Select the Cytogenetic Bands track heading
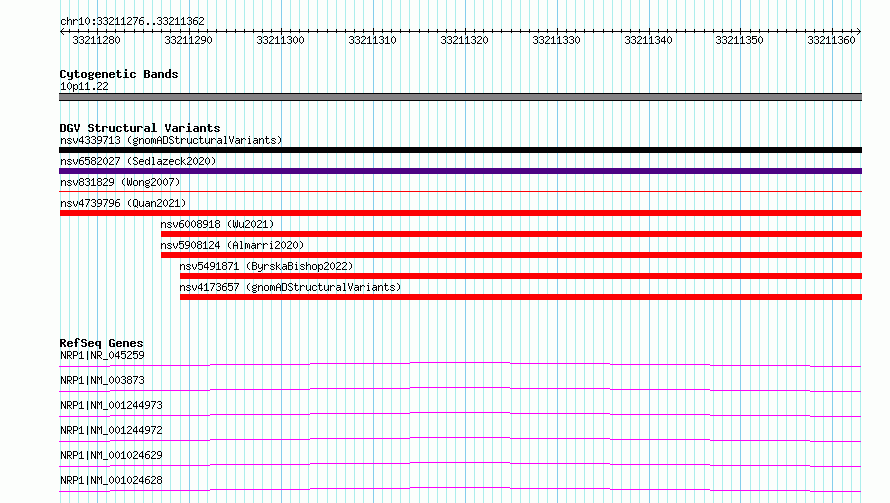The width and height of the screenshot is (890, 503). (x=119, y=74)
